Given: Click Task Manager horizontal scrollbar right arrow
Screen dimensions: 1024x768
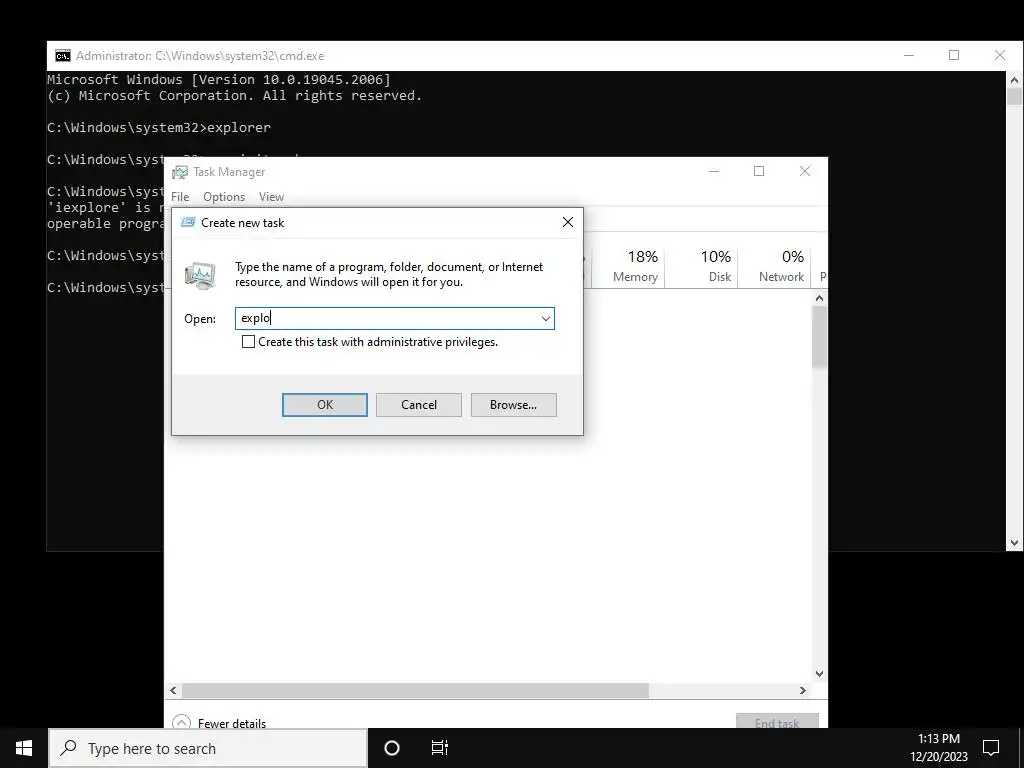Looking at the screenshot, I should click(803, 690).
